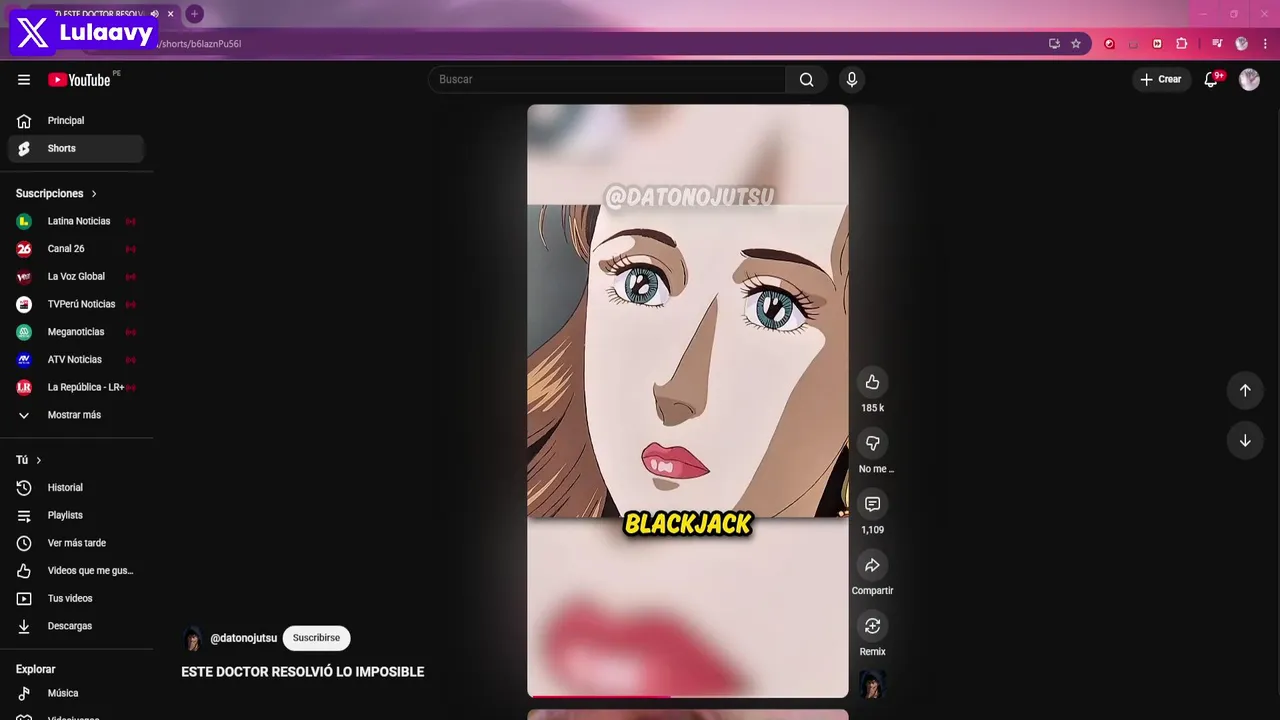Subscribe with the Suscribirse button

316,638
